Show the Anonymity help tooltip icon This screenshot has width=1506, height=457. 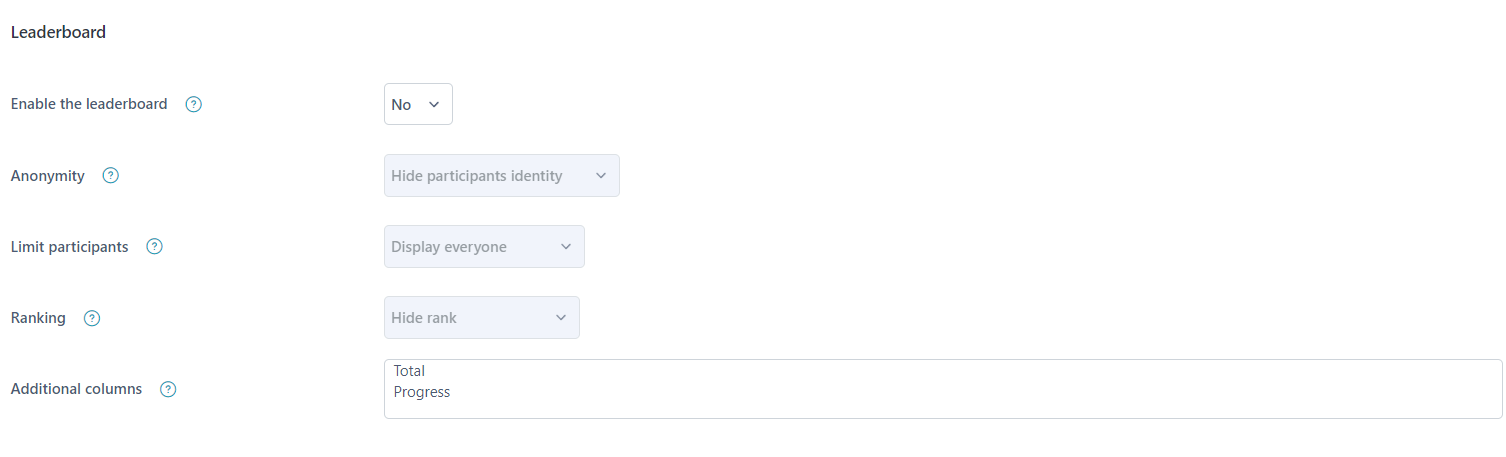point(111,175)
